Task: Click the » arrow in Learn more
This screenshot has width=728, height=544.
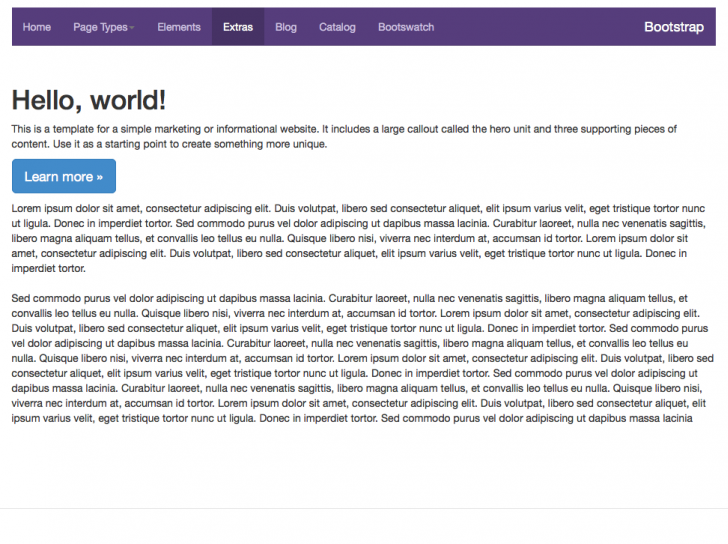Action: click(99, 177)
